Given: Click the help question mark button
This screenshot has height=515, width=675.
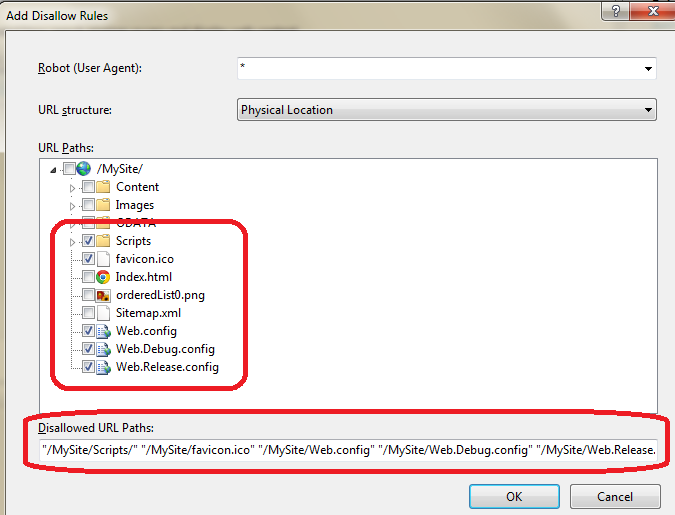Looking at the screenshot, I should 616,11.
